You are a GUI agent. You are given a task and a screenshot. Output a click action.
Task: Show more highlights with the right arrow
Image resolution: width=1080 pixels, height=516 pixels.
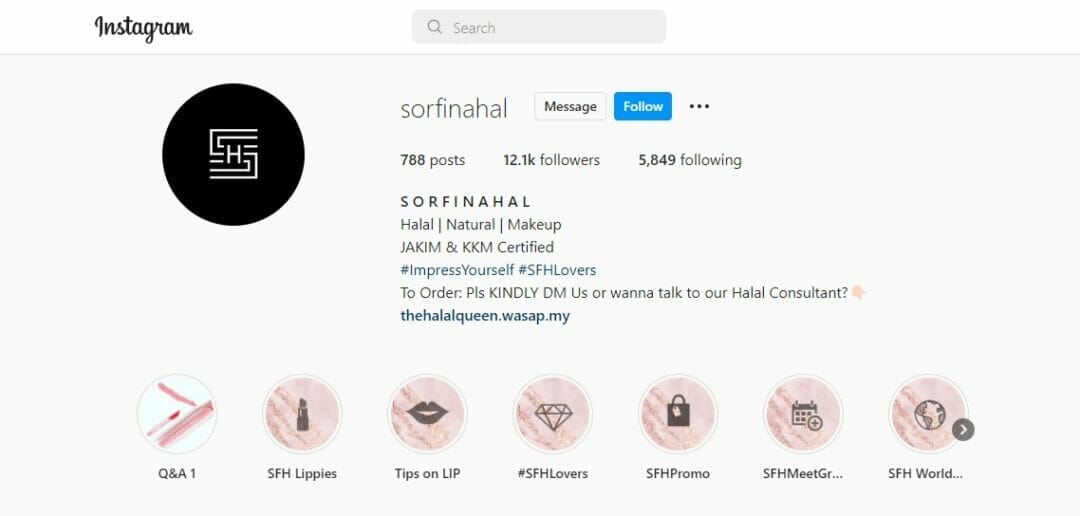point(963,430)
